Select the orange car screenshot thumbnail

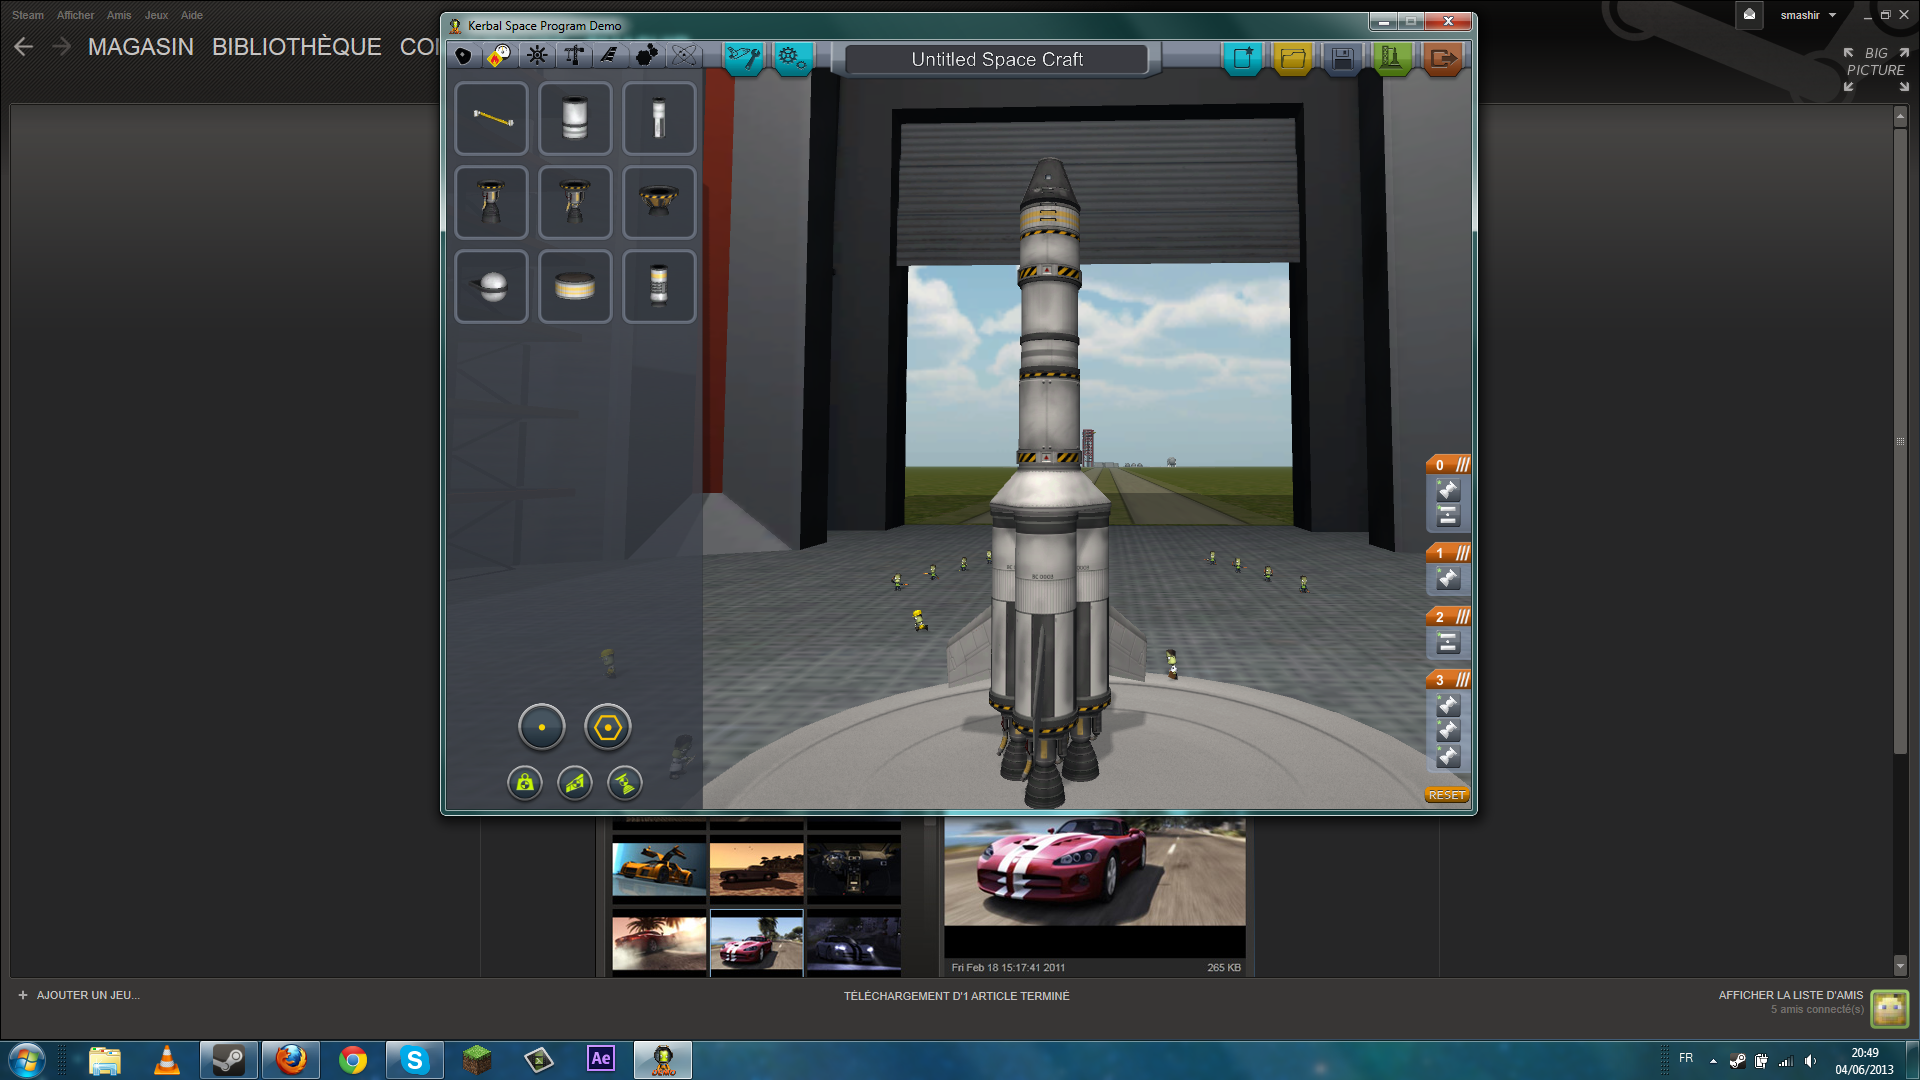(659, 868)
